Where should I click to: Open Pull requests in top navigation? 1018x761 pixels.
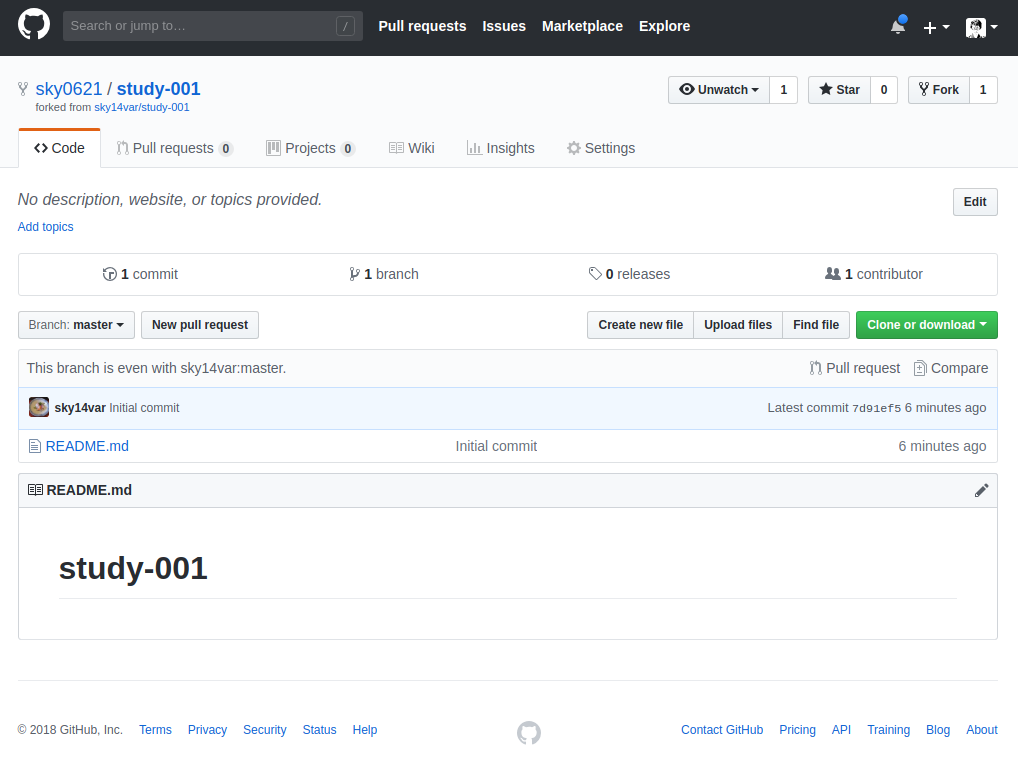coord(422,26)
